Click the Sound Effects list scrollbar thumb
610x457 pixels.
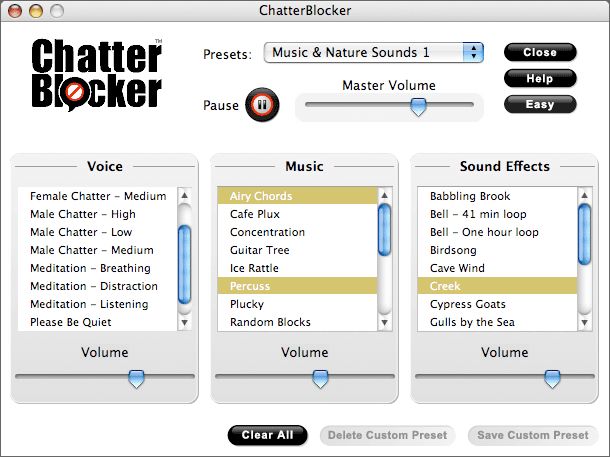584,235
